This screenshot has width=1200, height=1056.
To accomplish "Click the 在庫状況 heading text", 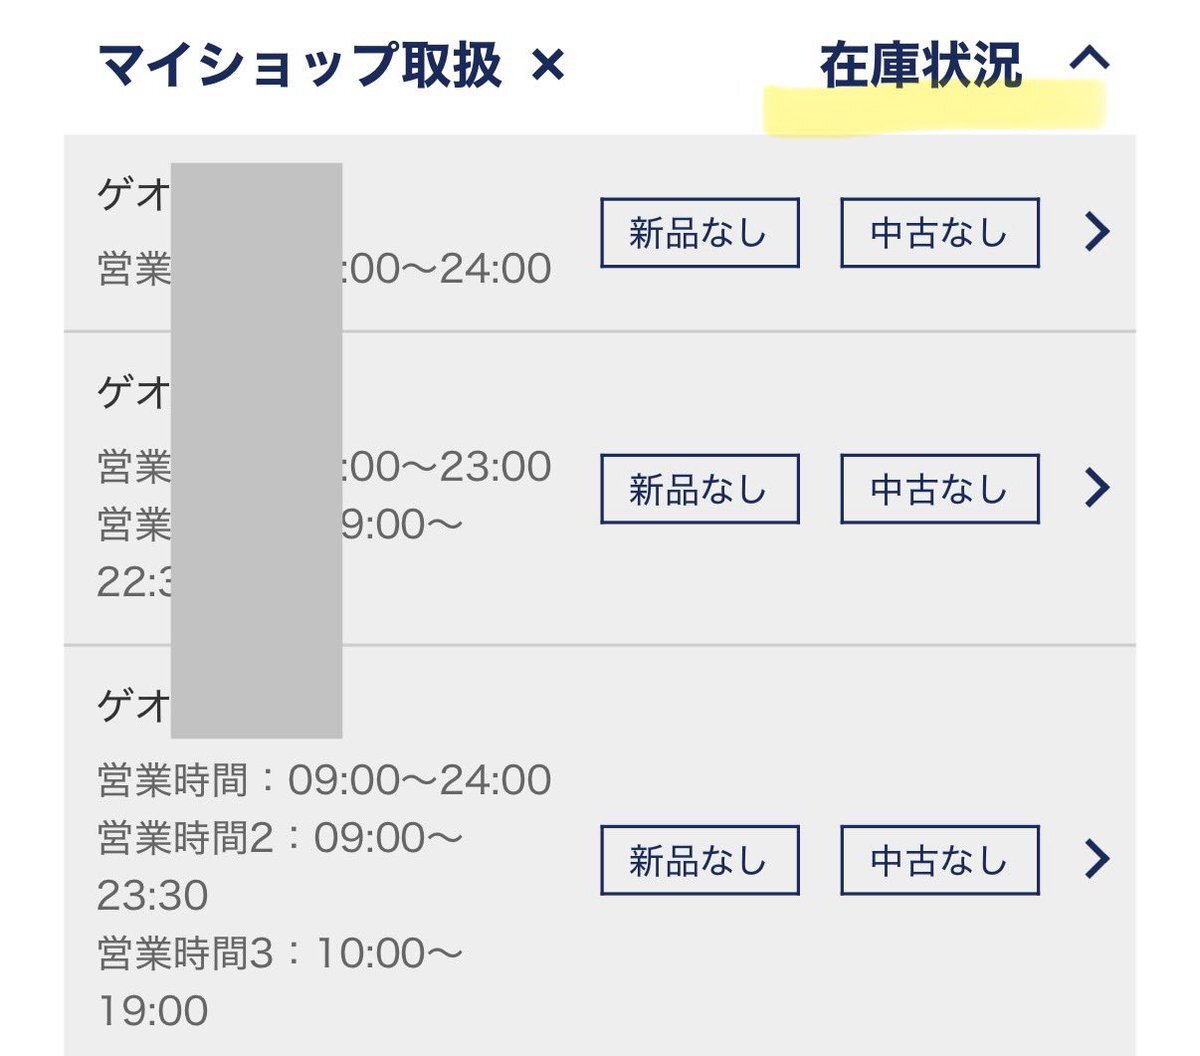I will 920,67.
